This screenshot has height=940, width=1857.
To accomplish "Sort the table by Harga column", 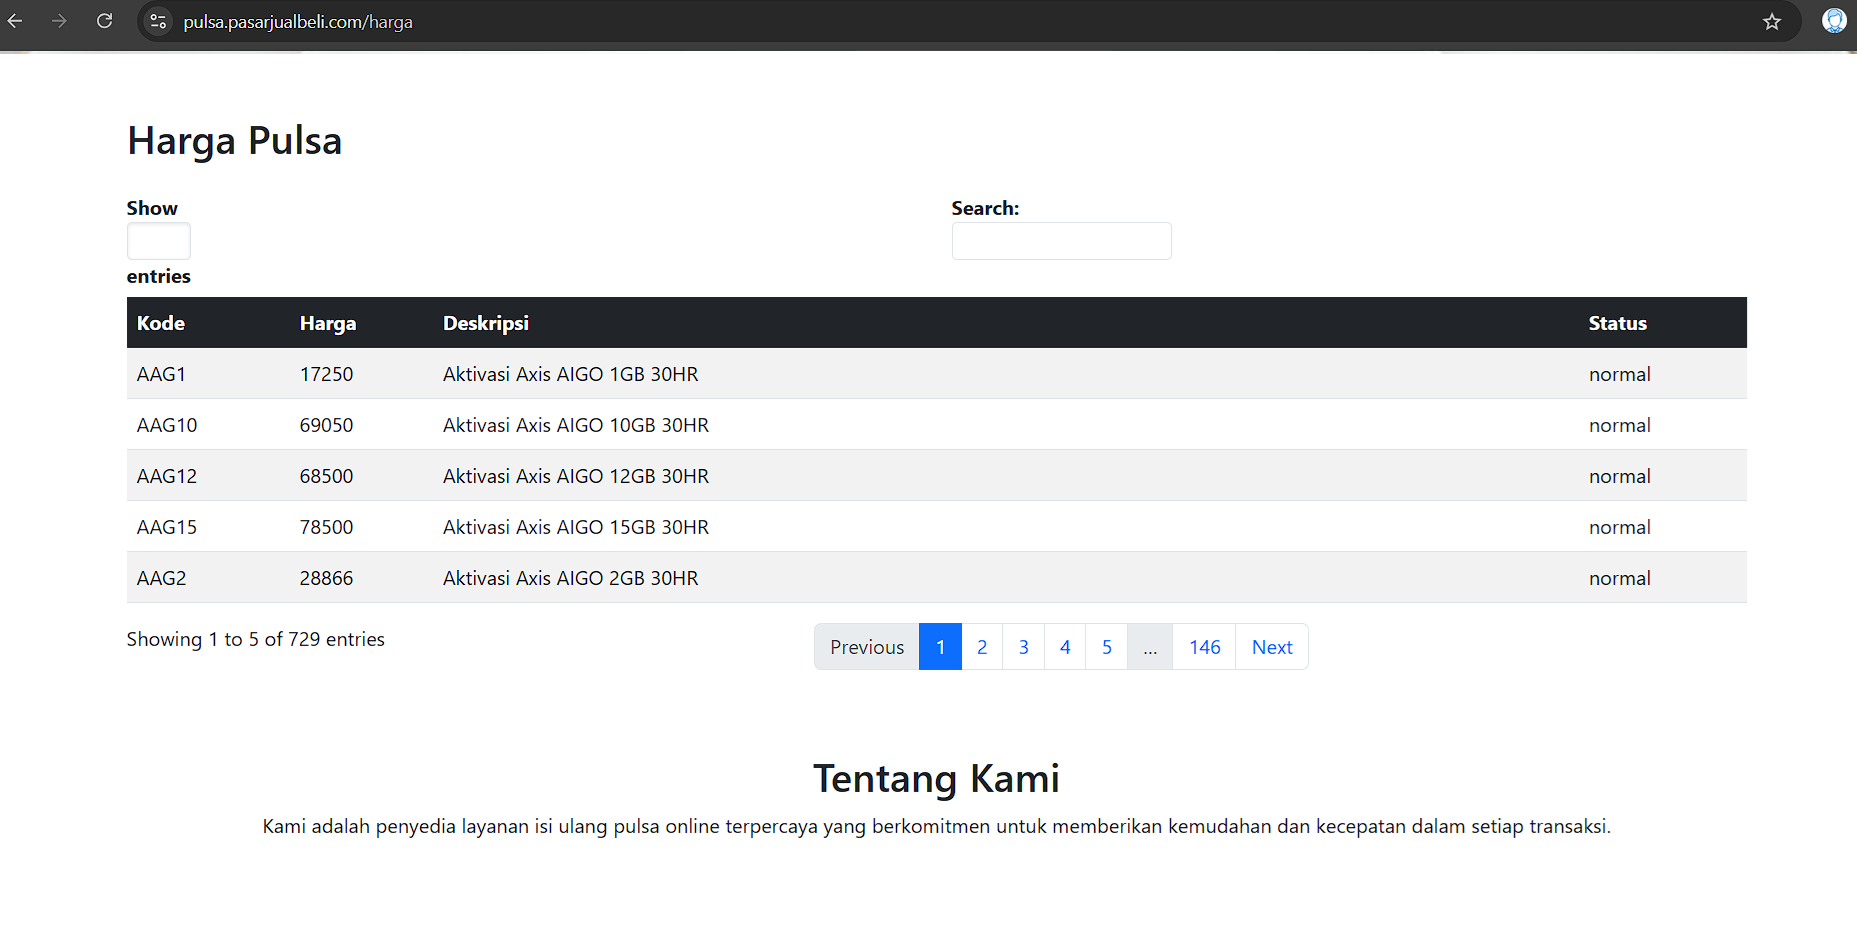I will coord(328,323).
